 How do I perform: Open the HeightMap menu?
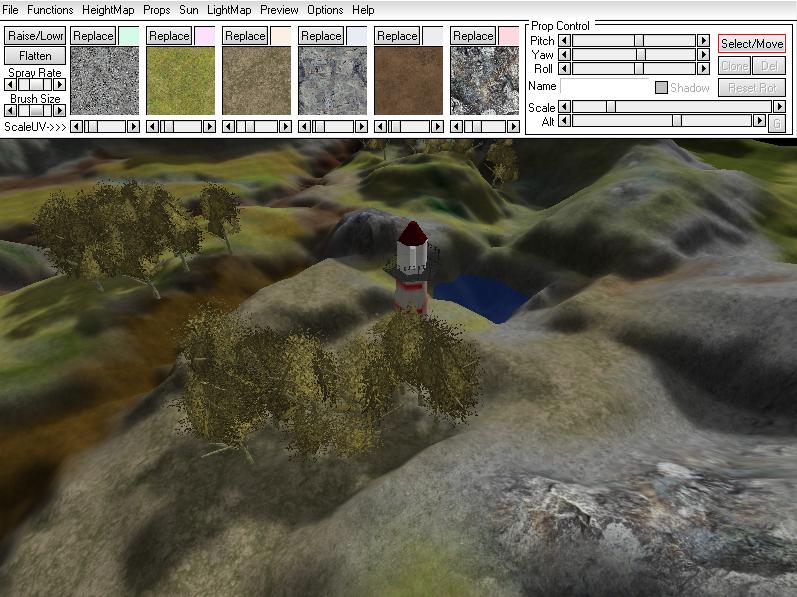108,10
